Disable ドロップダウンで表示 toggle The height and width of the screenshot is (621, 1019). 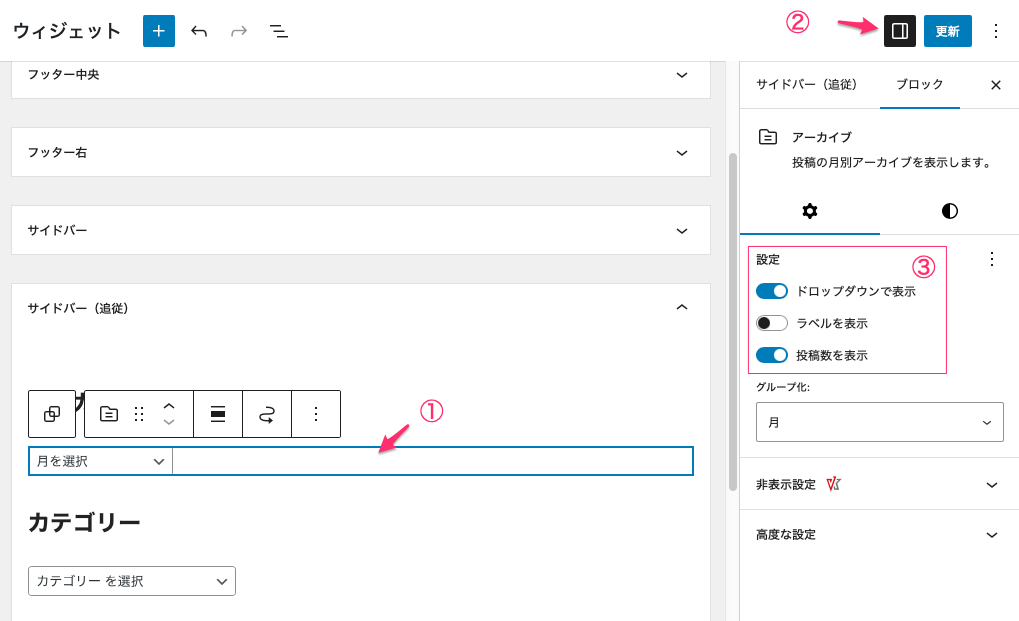pos(772,291)
